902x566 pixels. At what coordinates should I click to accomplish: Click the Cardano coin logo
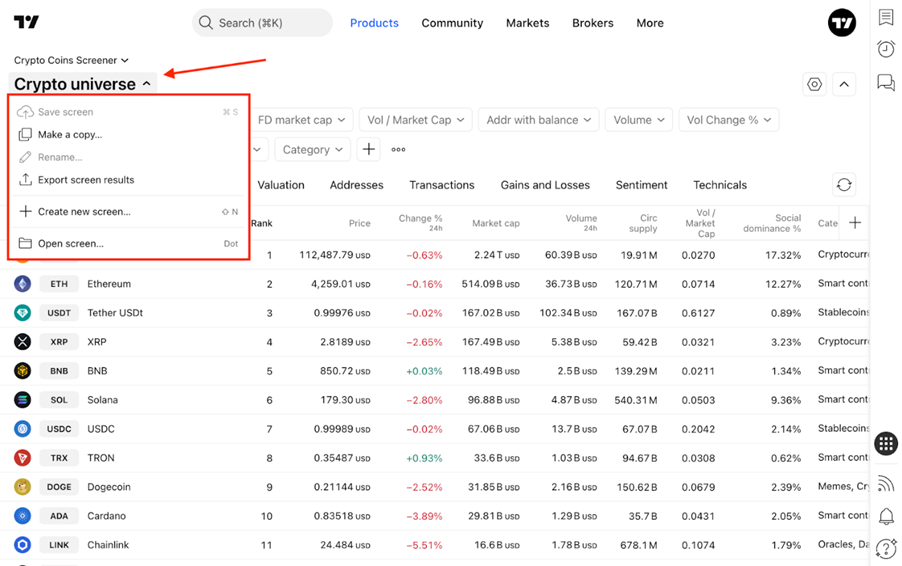pos(22,515)
